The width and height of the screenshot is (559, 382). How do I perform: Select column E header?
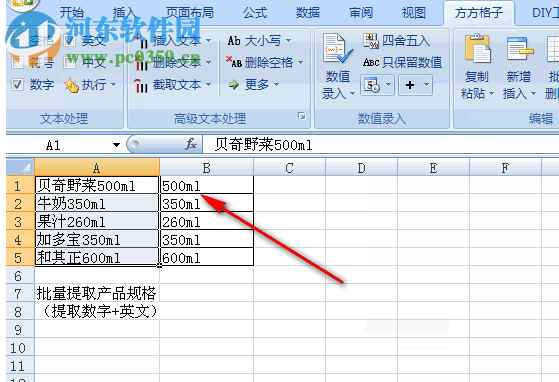(434, 167)
